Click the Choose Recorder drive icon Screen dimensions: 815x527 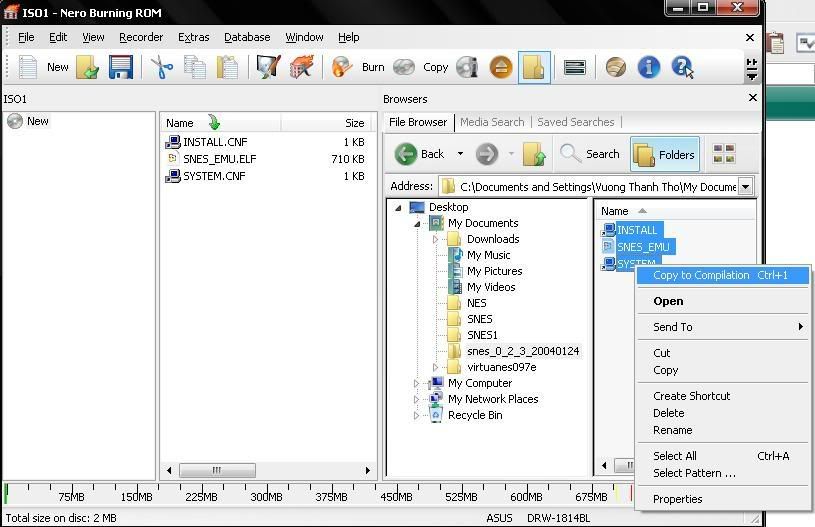point(575,68)
